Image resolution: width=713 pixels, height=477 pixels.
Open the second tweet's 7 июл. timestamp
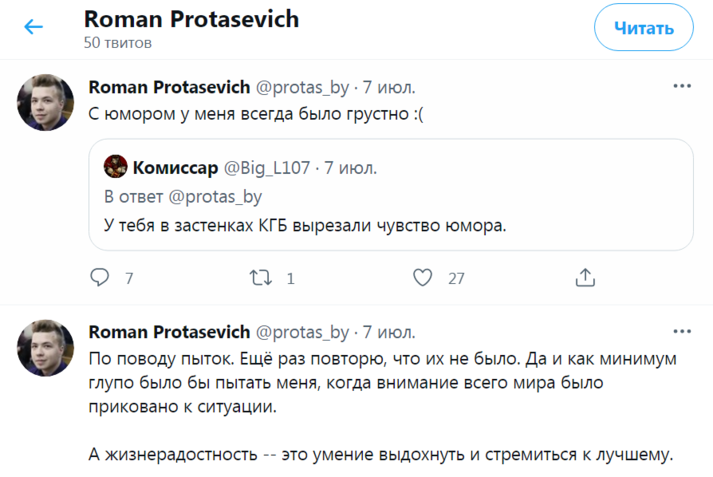(x=389, y=332)
